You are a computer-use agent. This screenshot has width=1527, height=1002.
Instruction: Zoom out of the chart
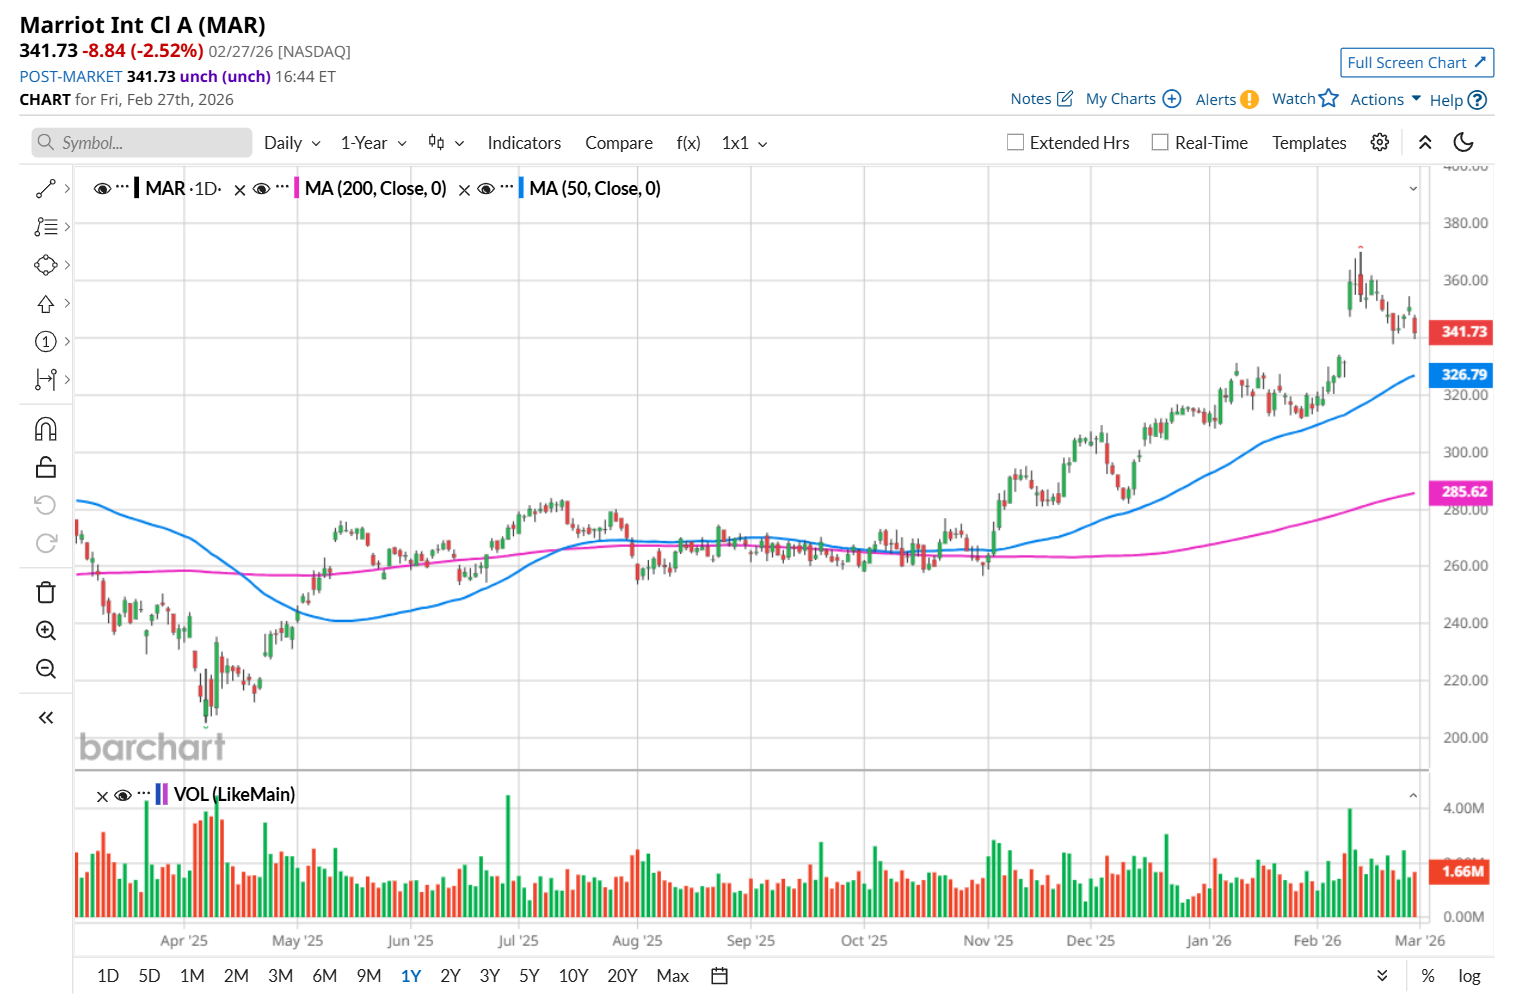46,669
